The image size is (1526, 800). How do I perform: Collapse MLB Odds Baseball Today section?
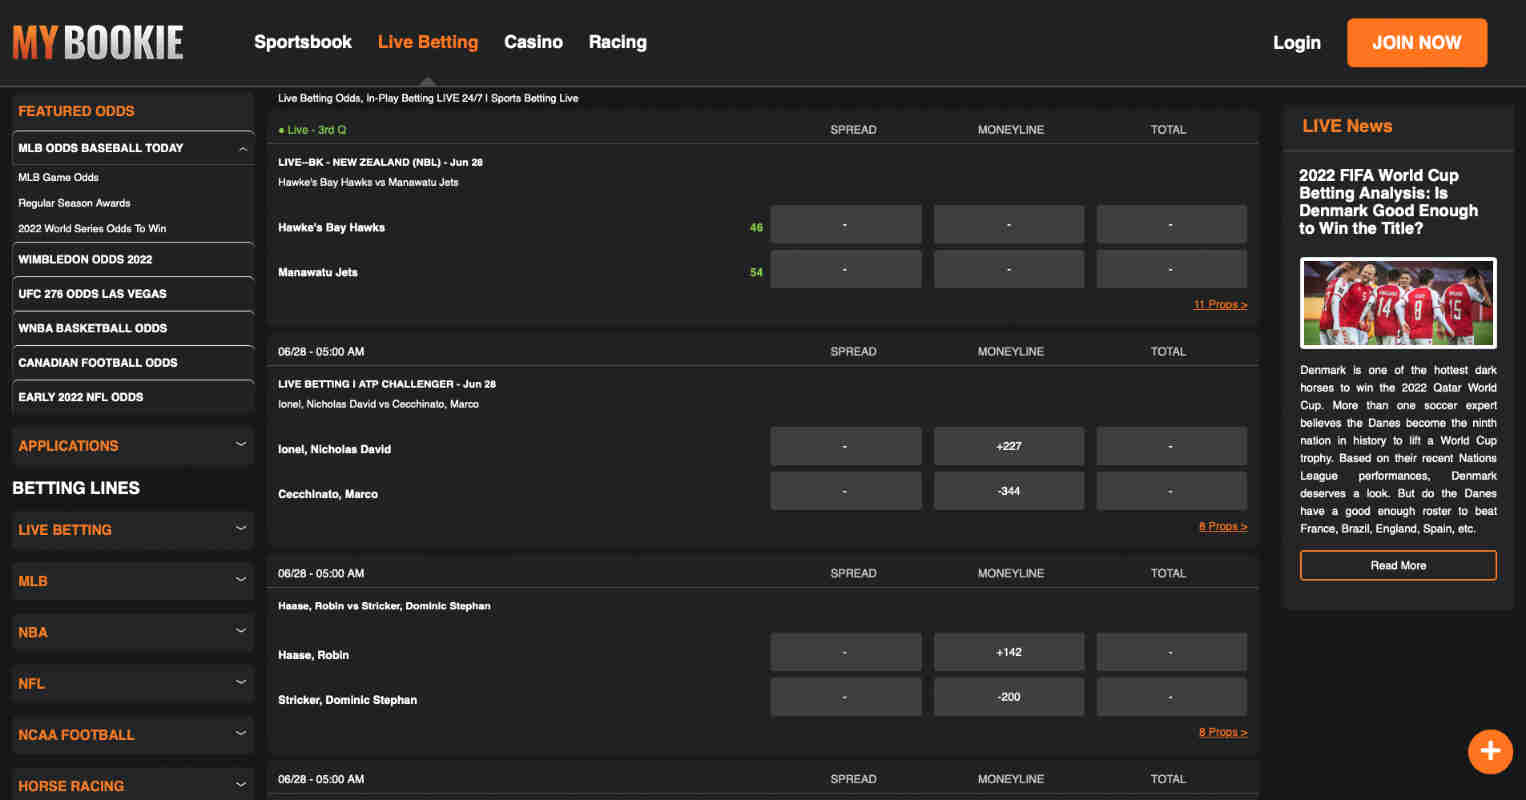[x=242, y=149]
